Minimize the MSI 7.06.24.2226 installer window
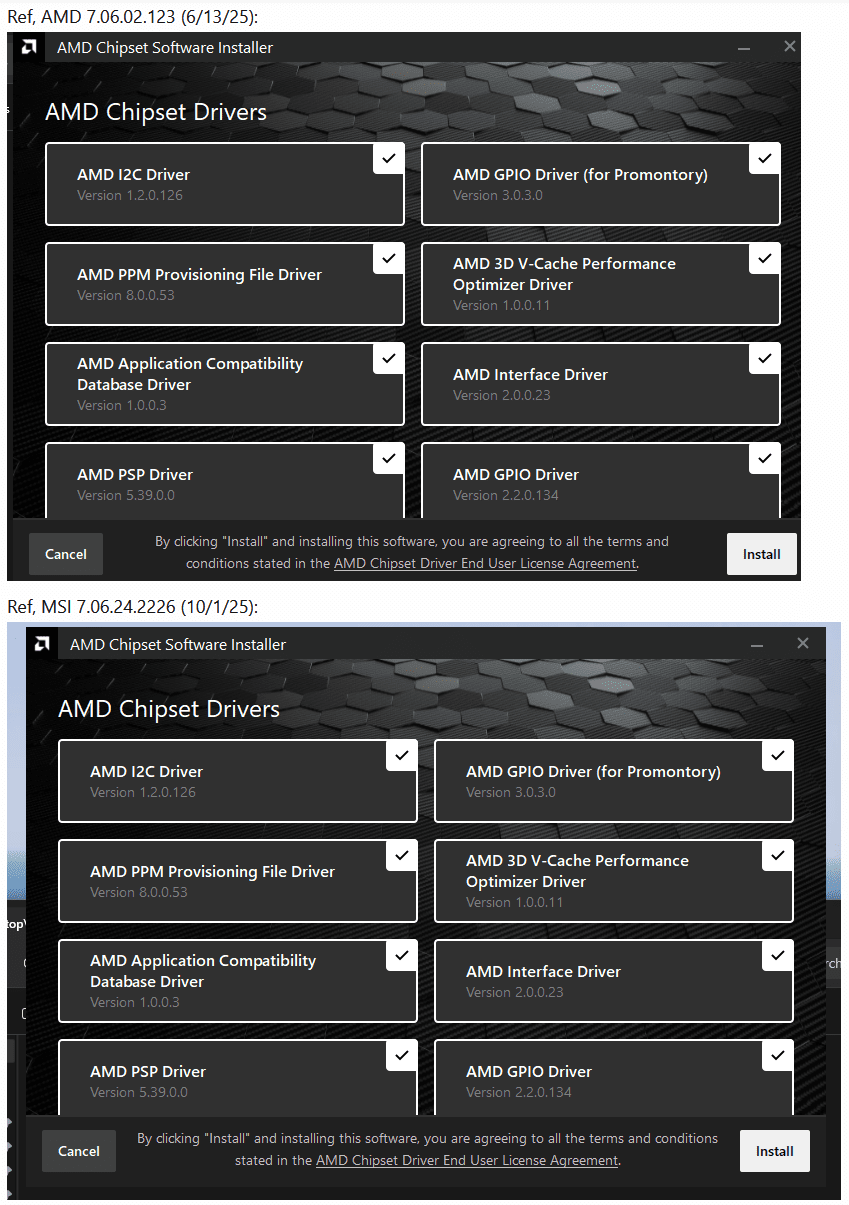Screen dimensions: 849x1205 click(x=757, y=644)
